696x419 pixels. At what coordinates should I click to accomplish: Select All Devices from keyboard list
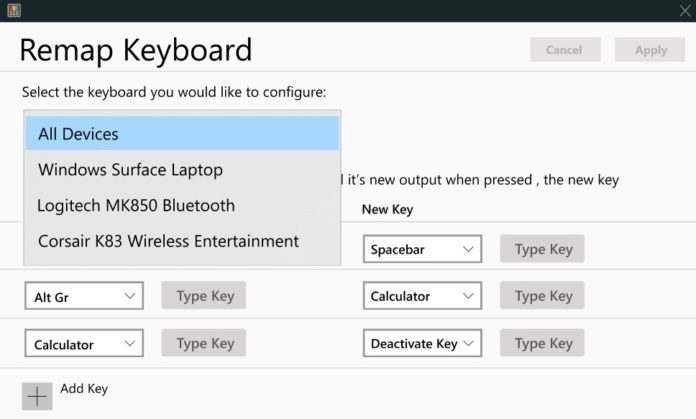click(182, 134)
